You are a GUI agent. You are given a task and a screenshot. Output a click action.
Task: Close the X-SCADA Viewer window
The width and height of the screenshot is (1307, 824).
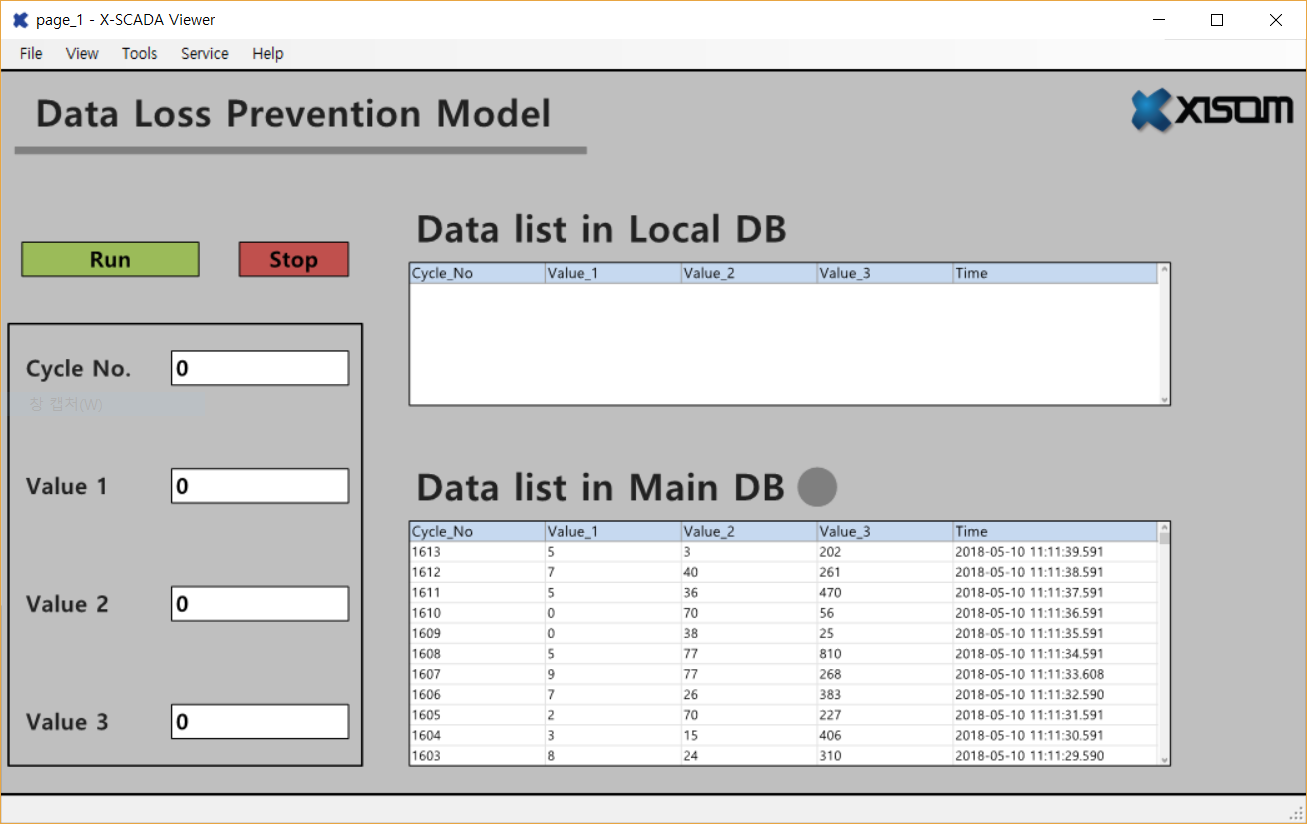coord(1275,20)
